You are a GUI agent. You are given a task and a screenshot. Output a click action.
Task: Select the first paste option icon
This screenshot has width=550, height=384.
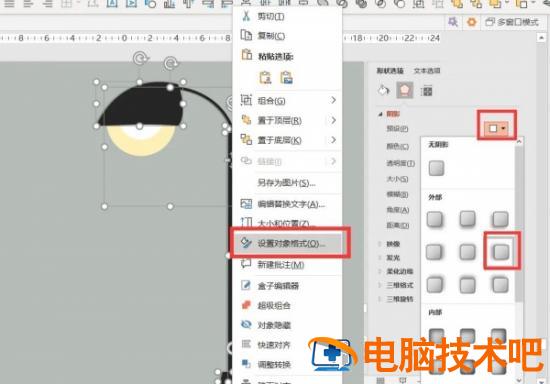point(266,78)
